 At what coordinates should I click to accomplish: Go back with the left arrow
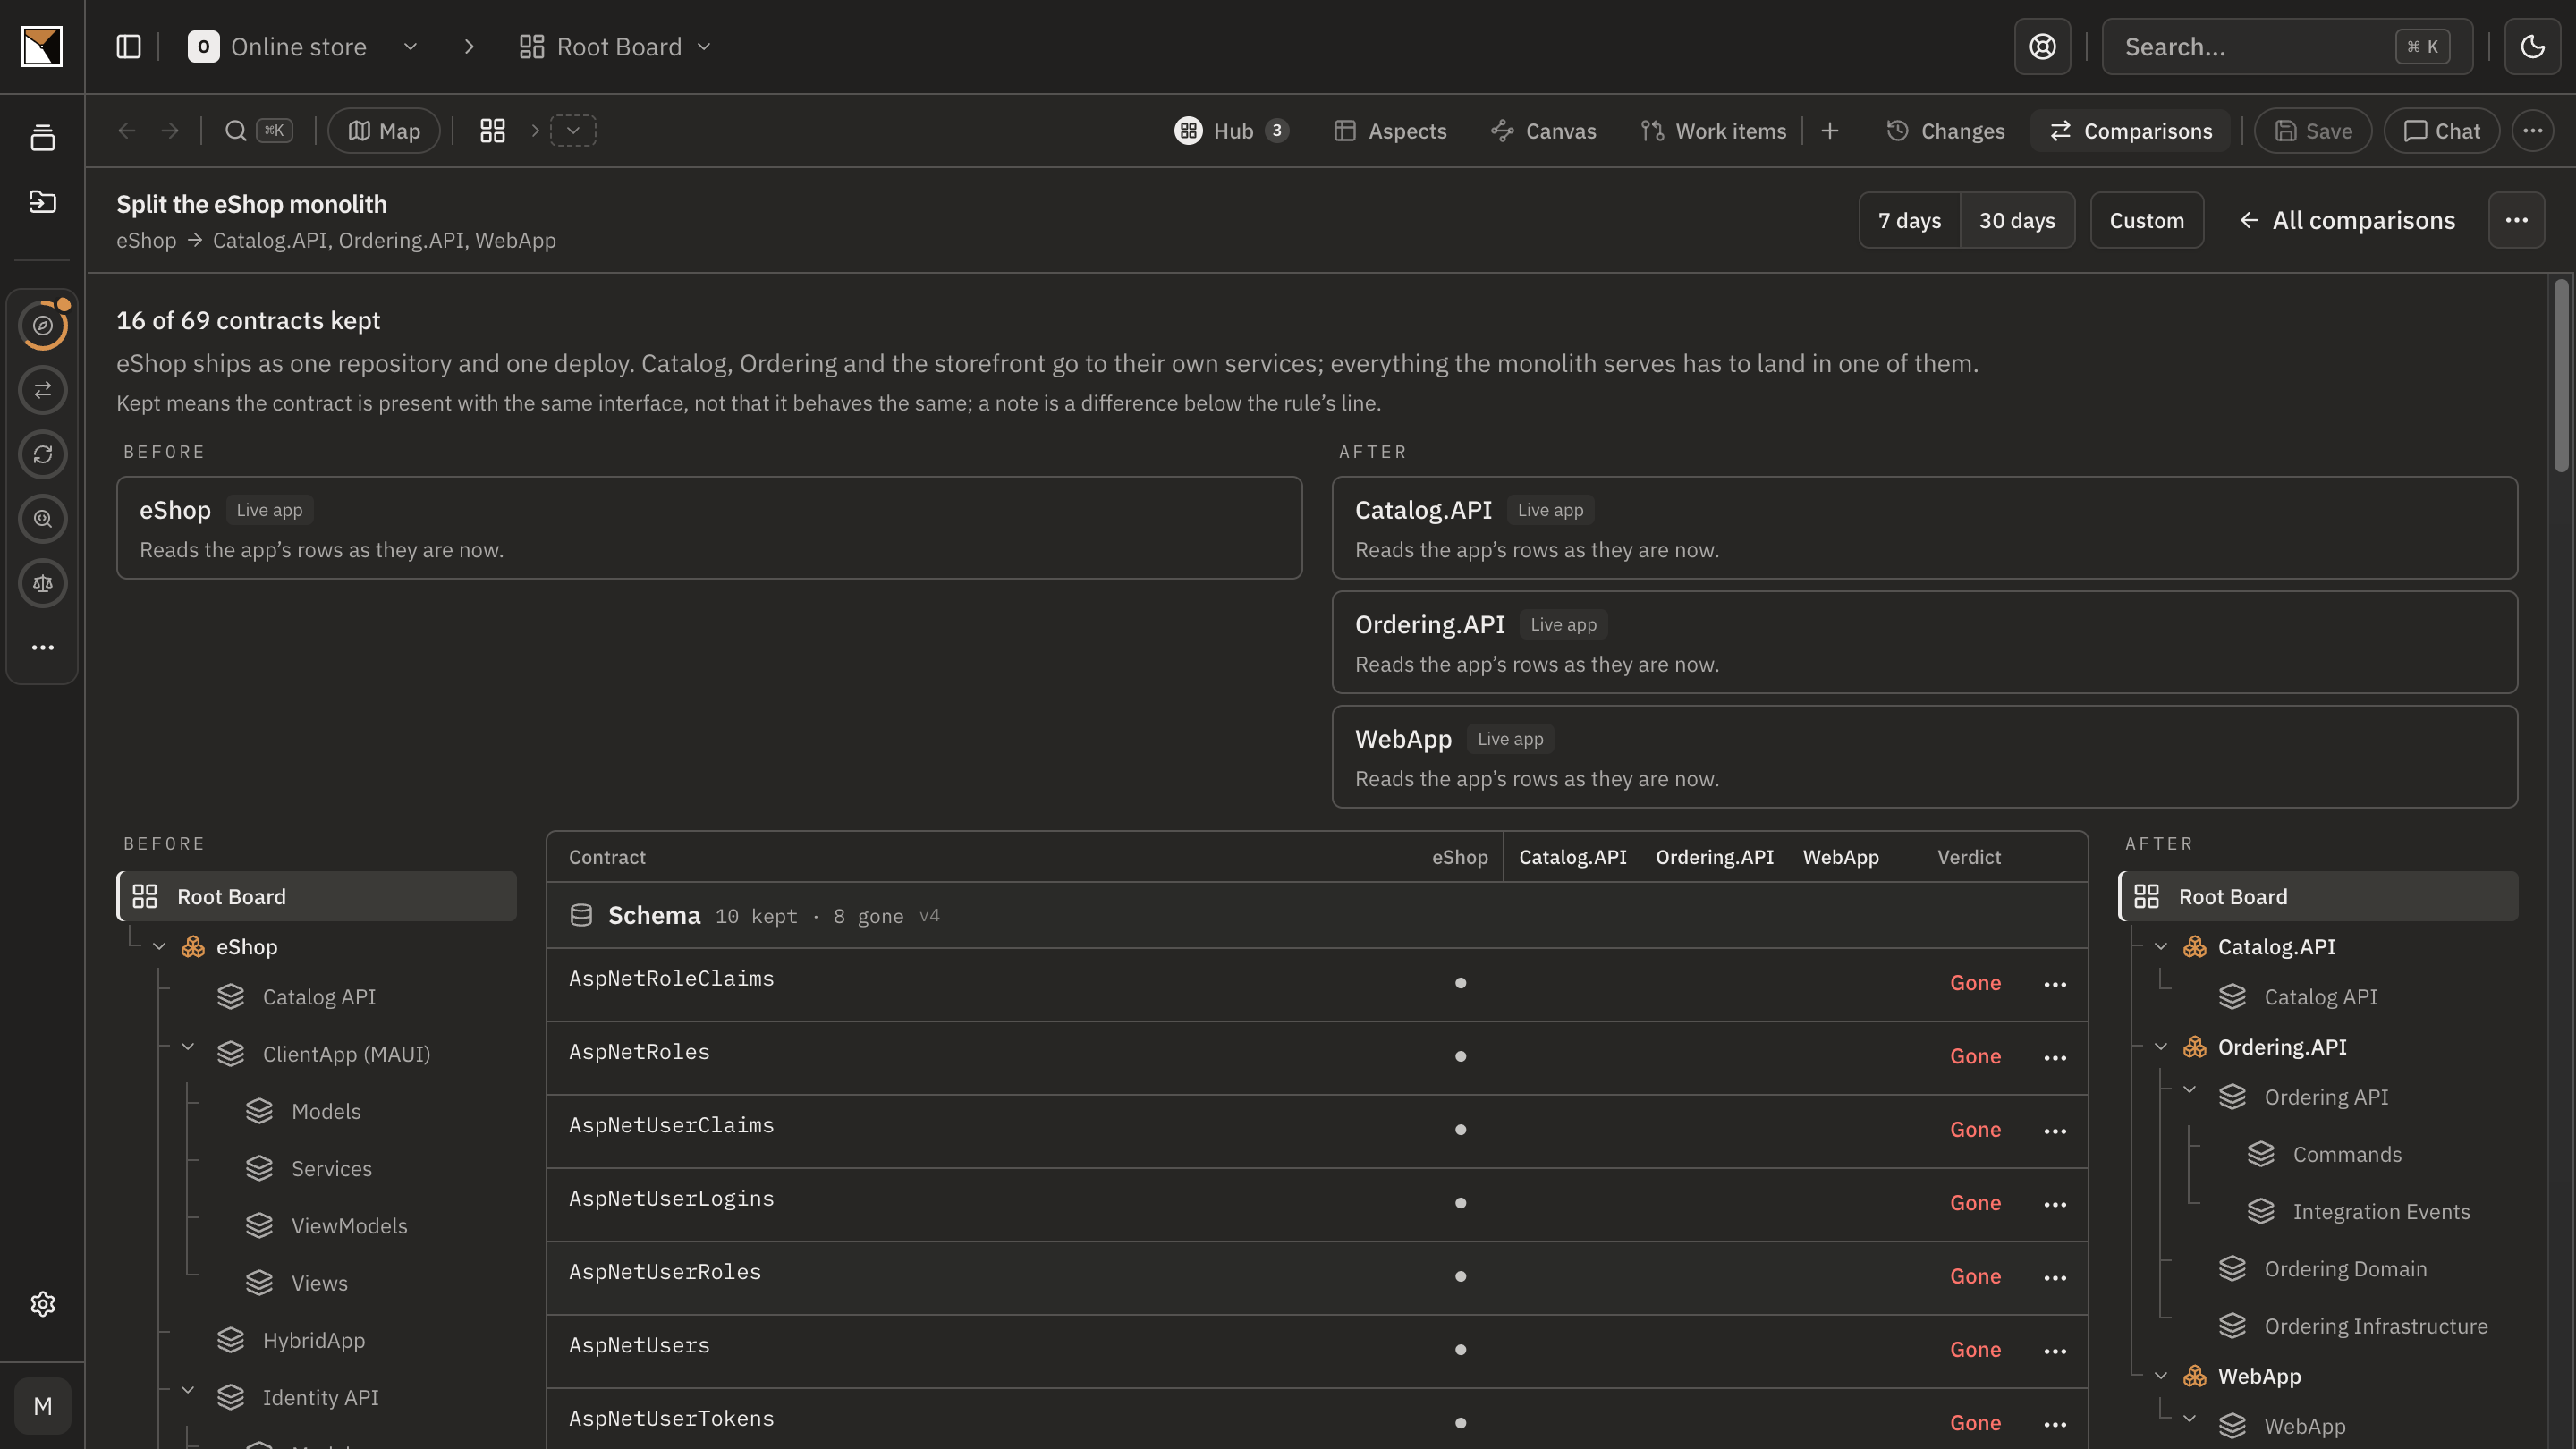[127, 131]
